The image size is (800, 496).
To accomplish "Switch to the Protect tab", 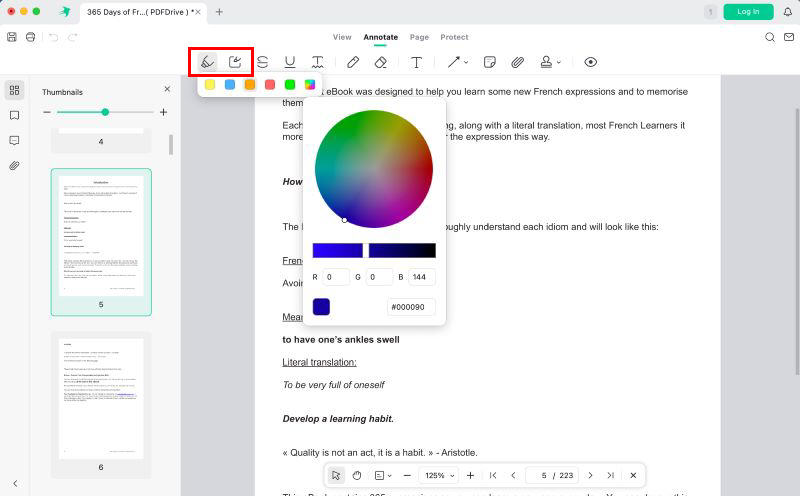I will tap(454, 37).
